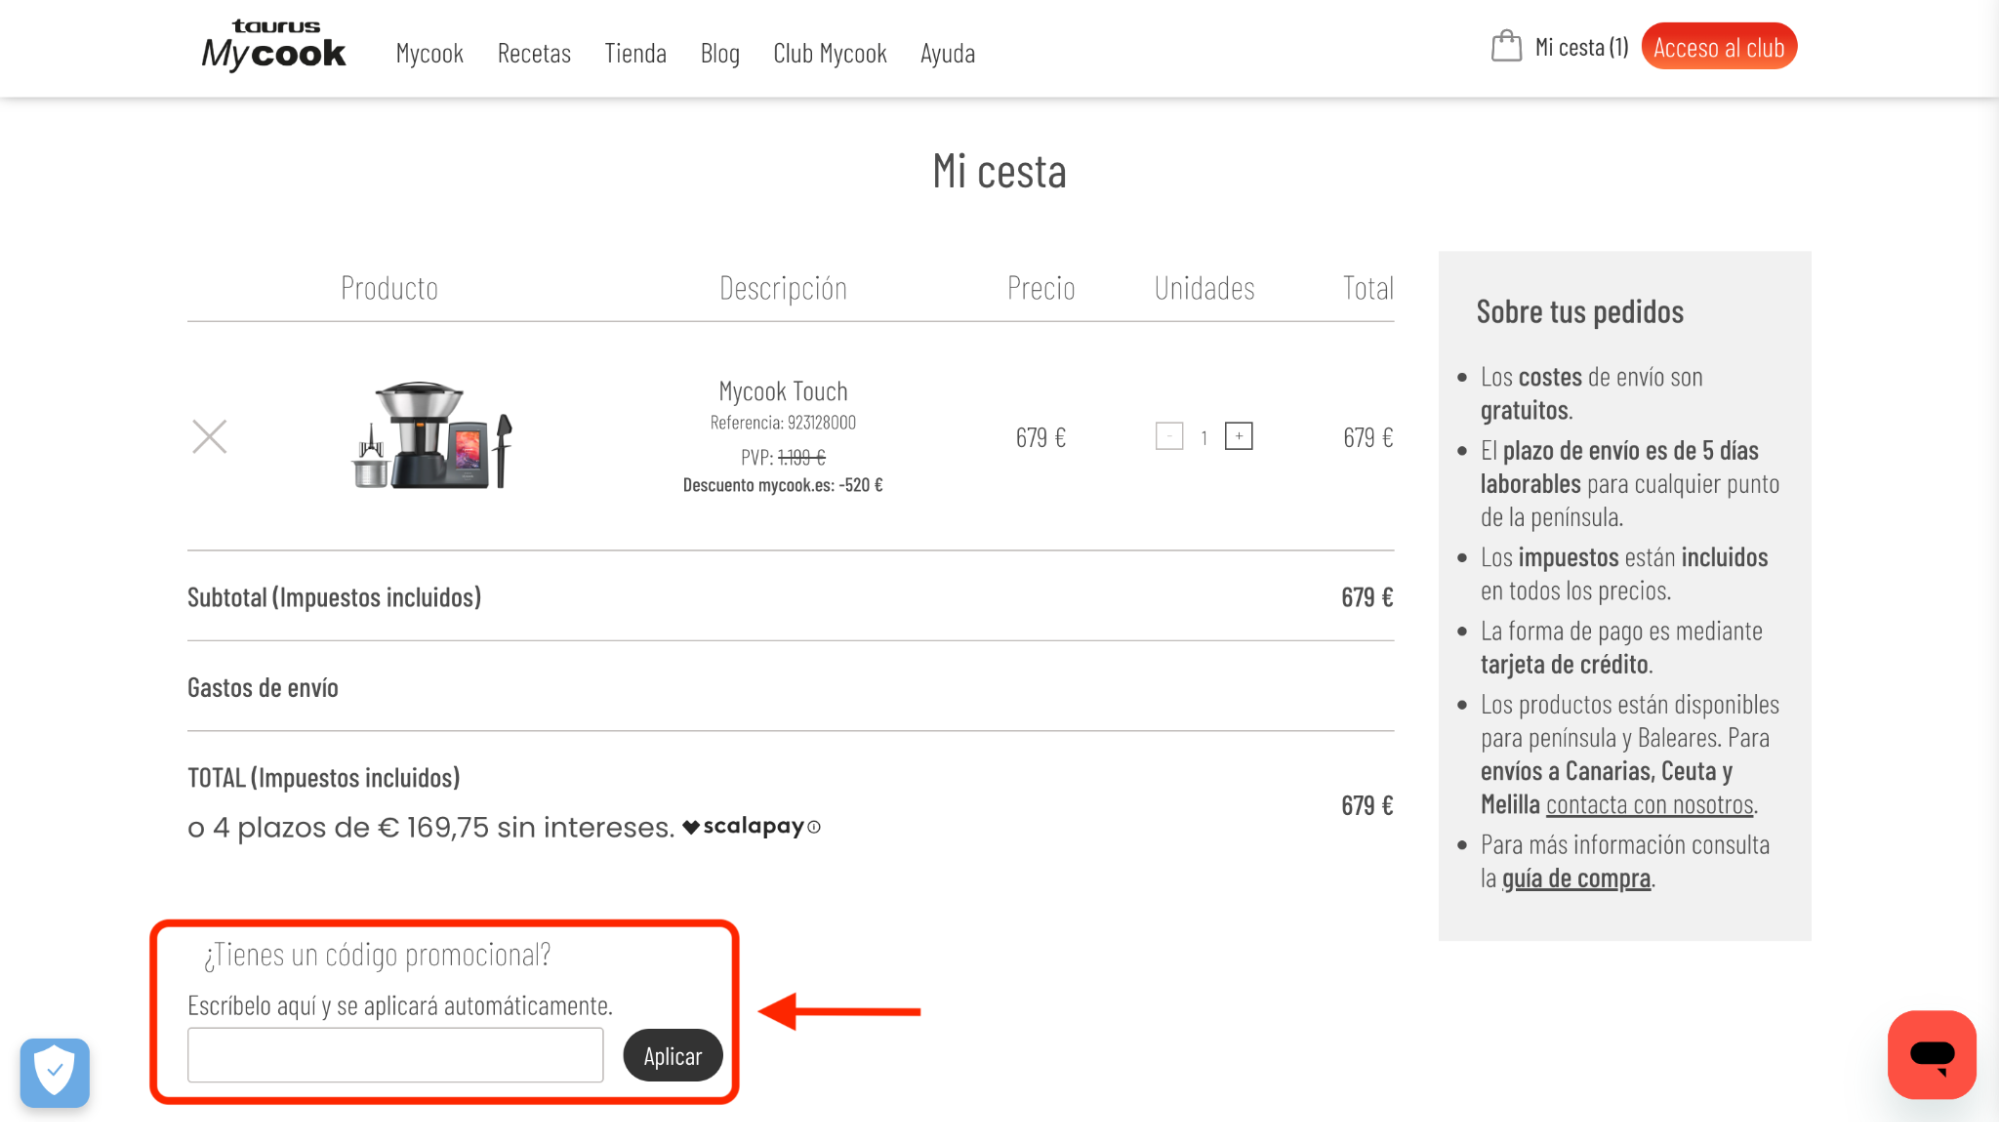Click the Total column header
Screen dimensions: 1999x1122
(x=1368, y=288)
